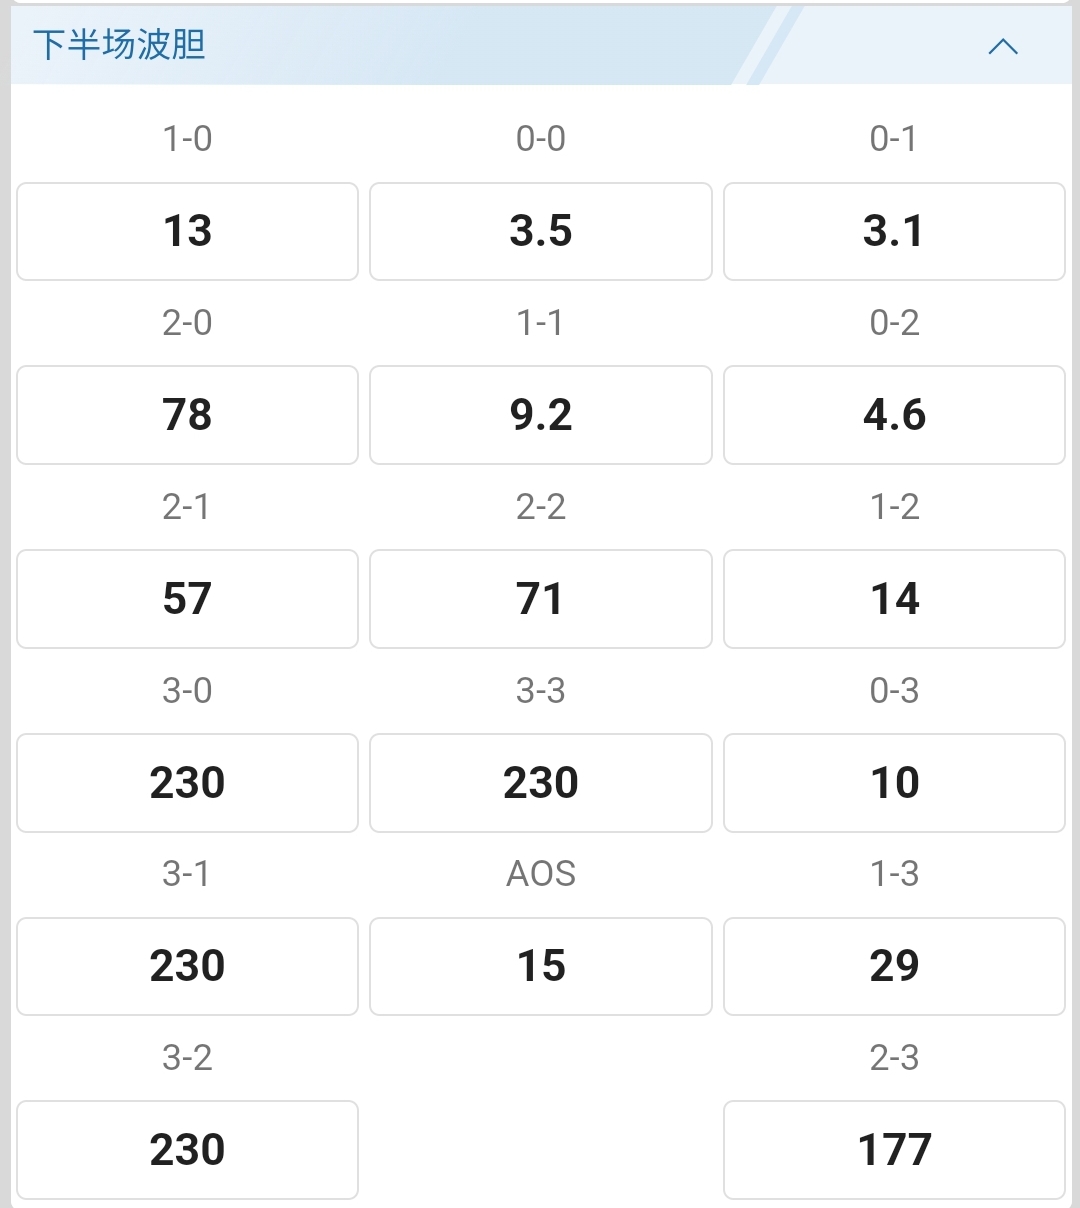Click the AOS label text
This screenshot has height=1208, width=1080.
[540, 874]
